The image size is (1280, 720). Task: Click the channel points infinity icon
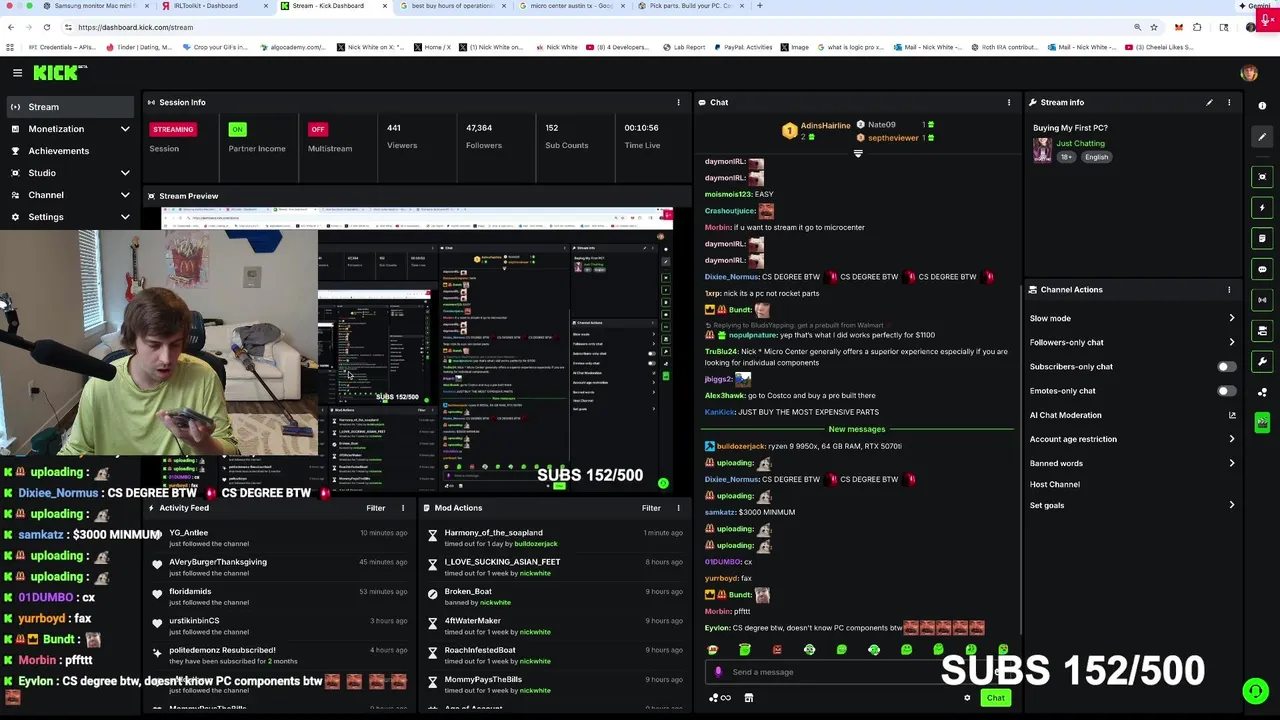[x=720, y=698]
